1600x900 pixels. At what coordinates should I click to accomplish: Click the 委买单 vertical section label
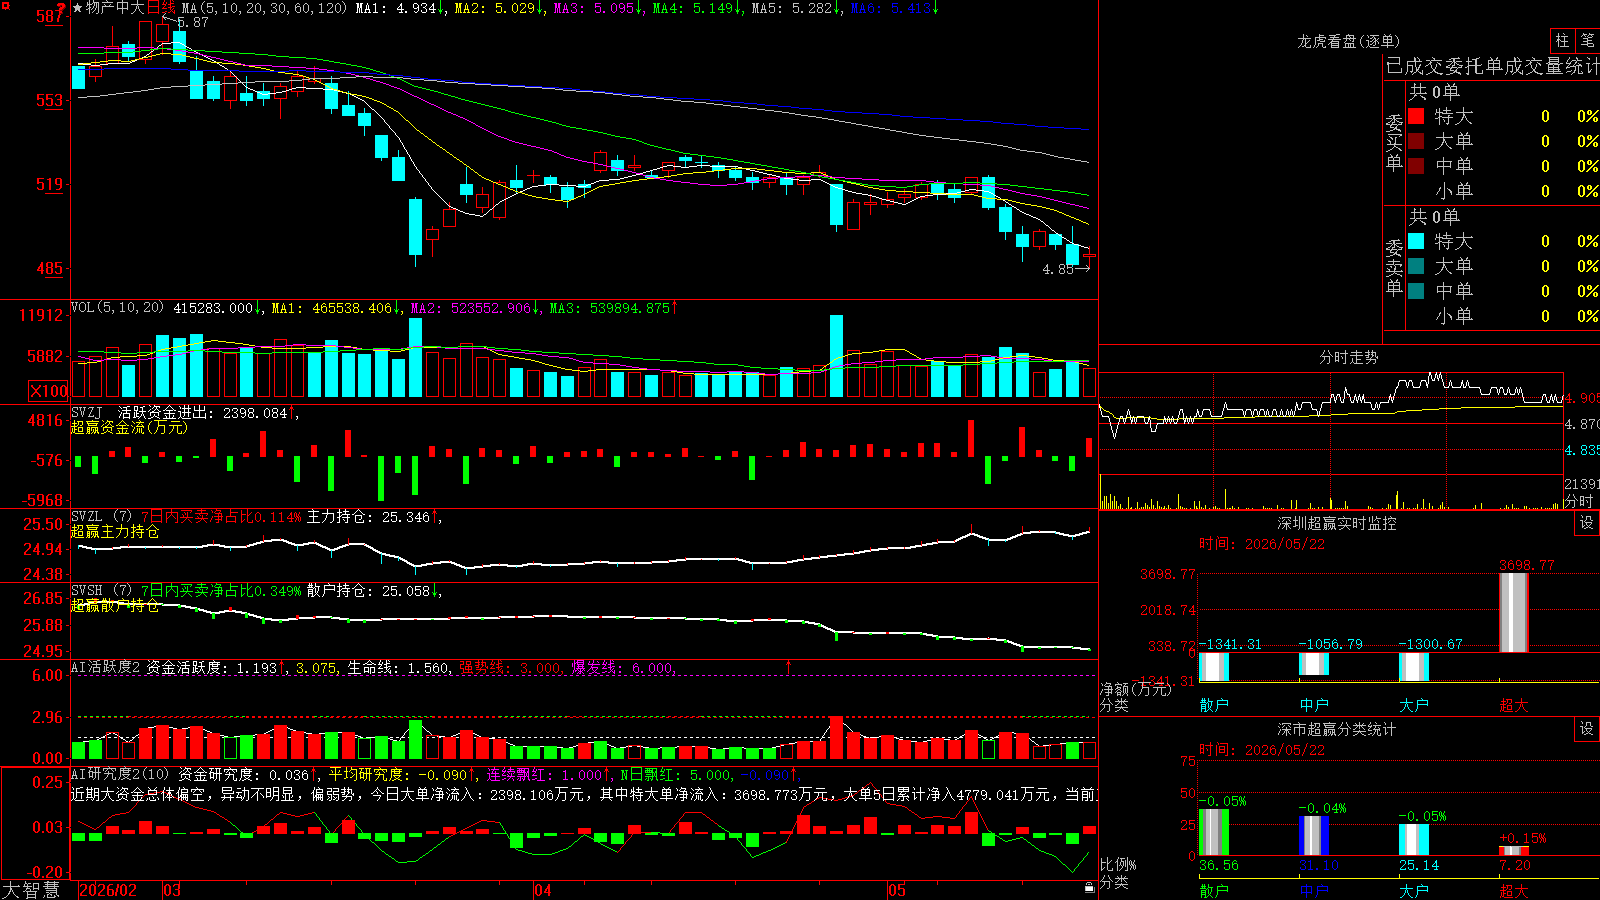1394,142
